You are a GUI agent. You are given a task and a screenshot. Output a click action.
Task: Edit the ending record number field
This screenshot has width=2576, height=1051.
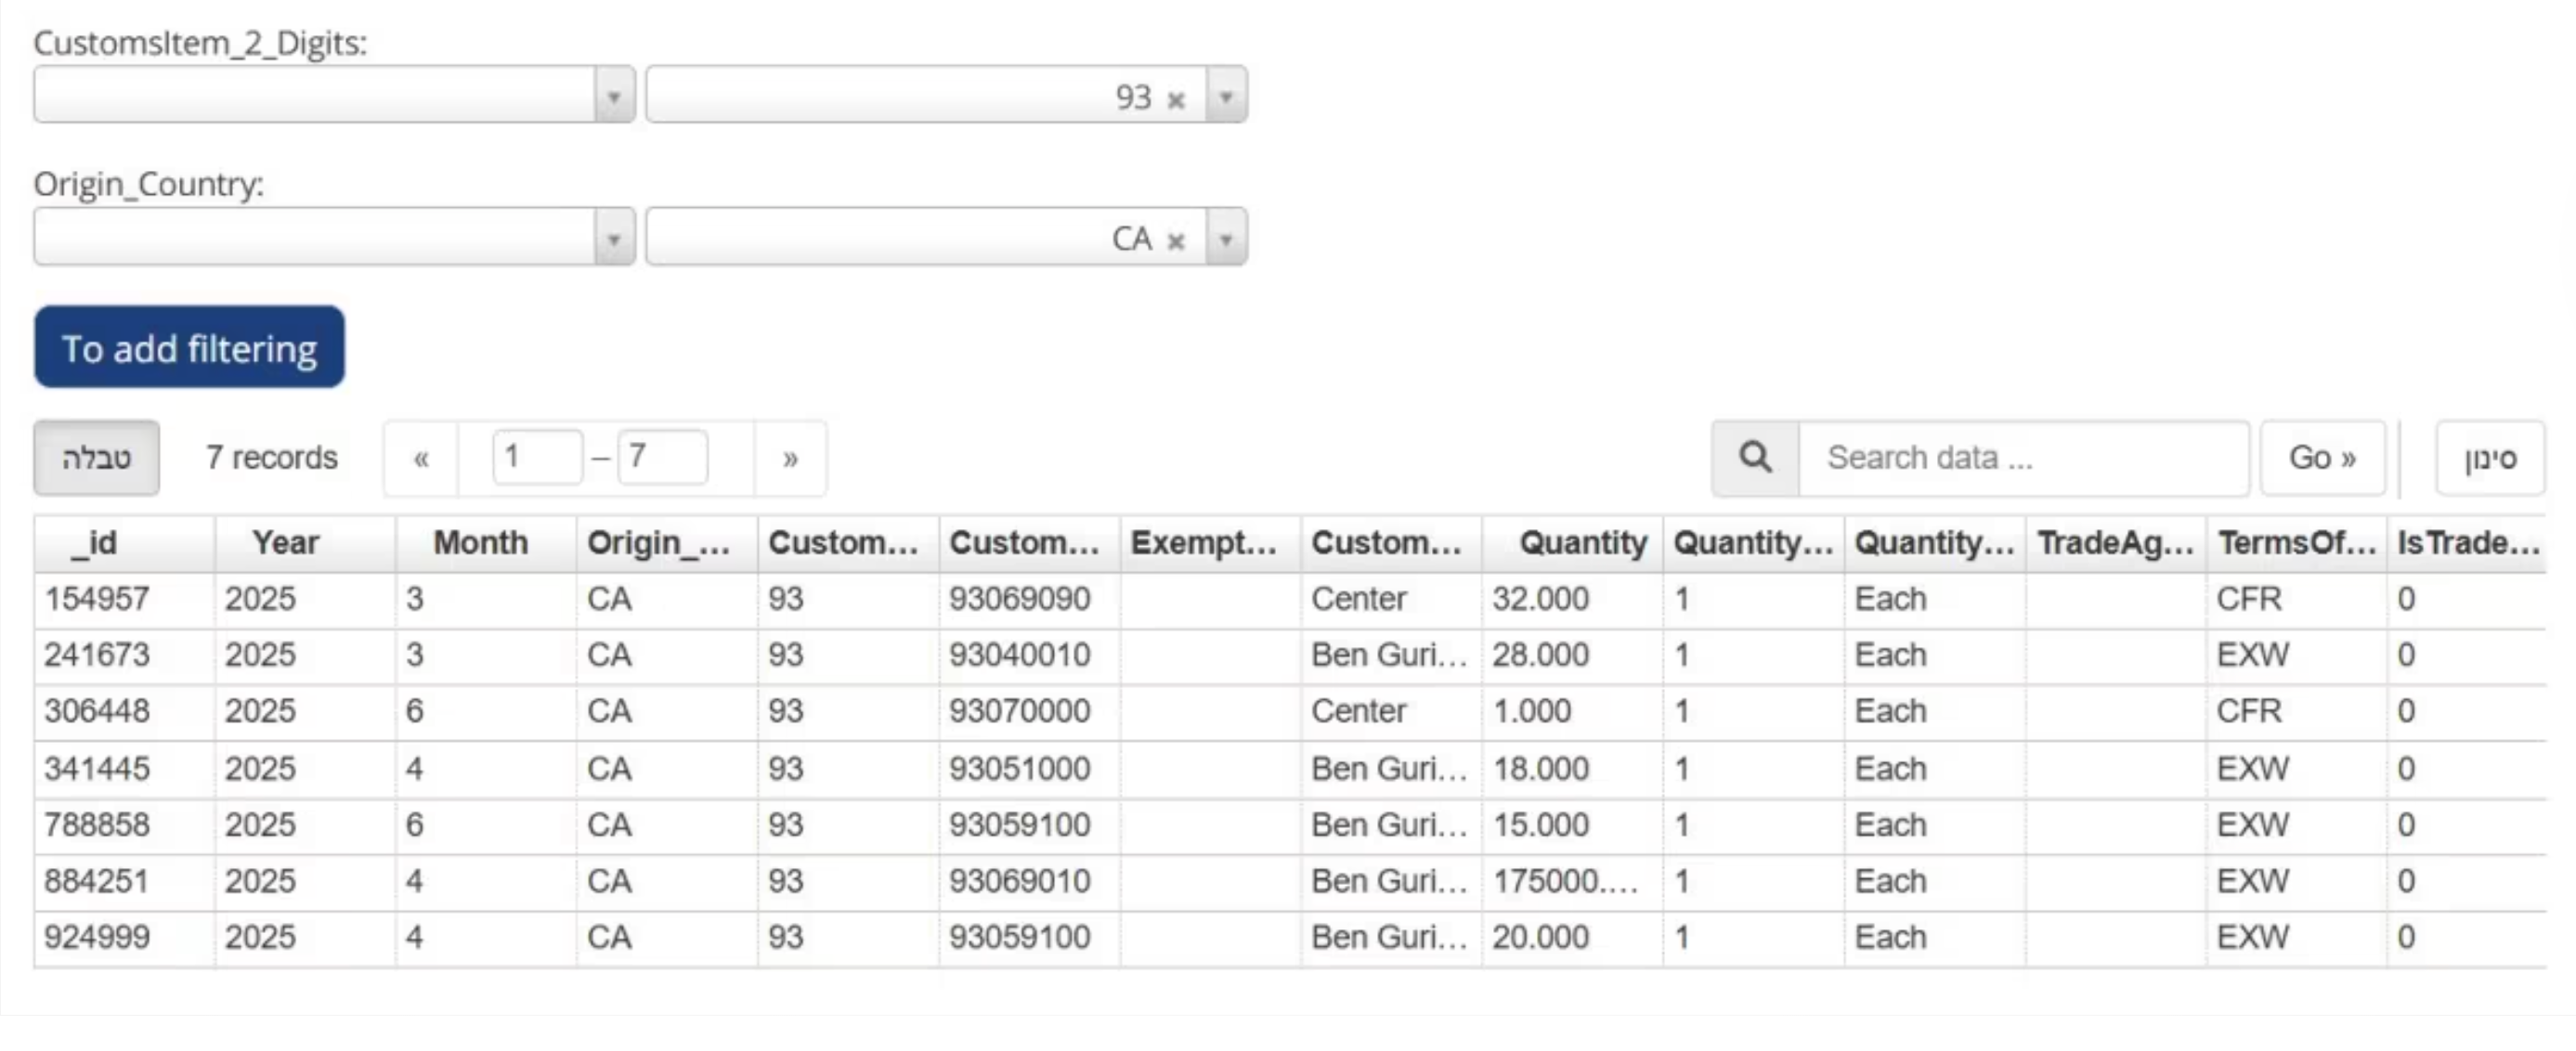click(663, 458)
